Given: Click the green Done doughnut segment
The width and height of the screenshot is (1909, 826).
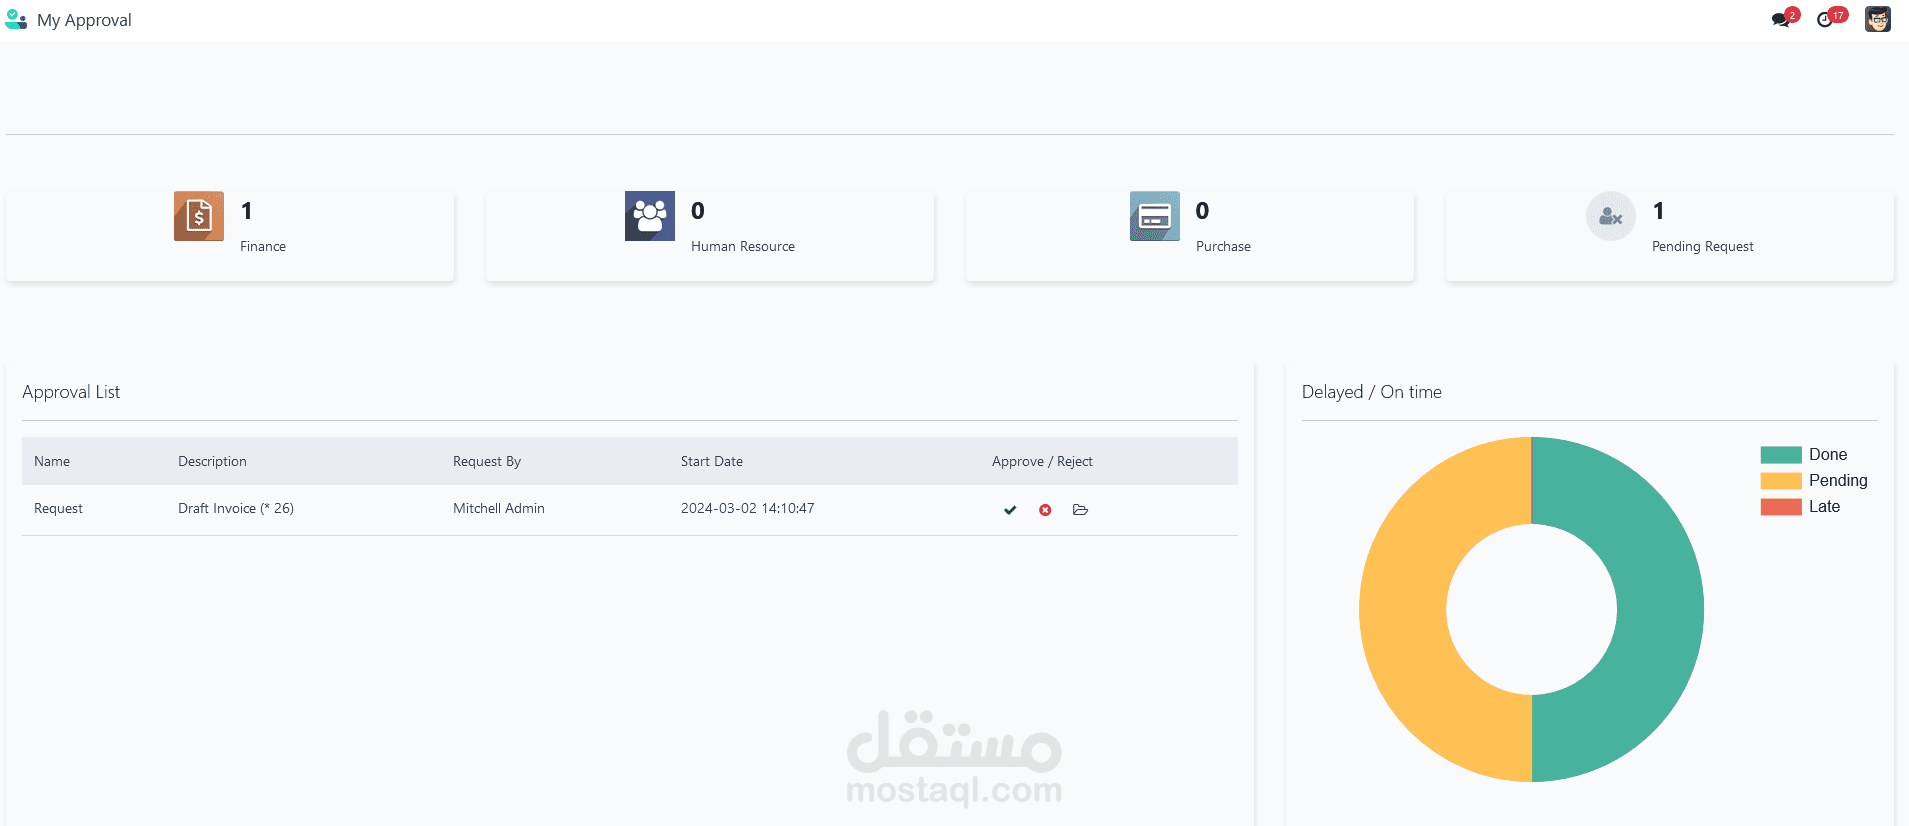Looking at the screenshot, I should pos(1660,610).
